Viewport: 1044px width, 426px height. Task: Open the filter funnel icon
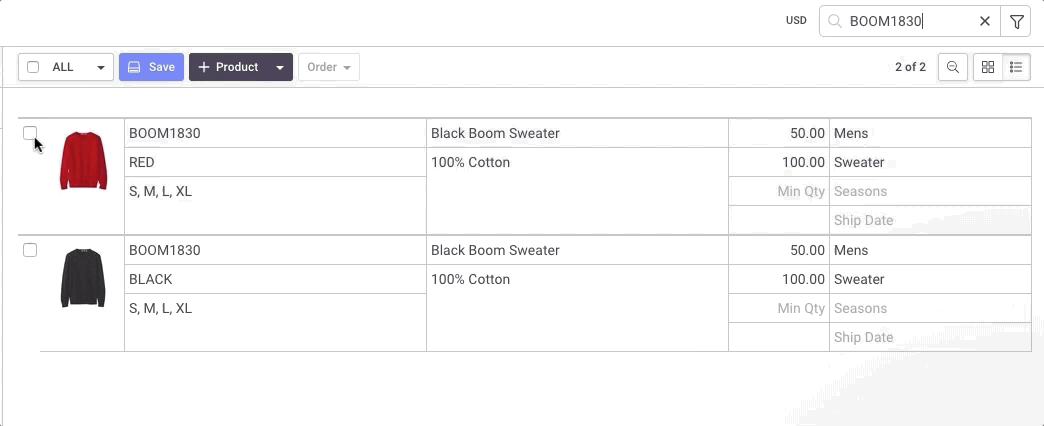1016,21
